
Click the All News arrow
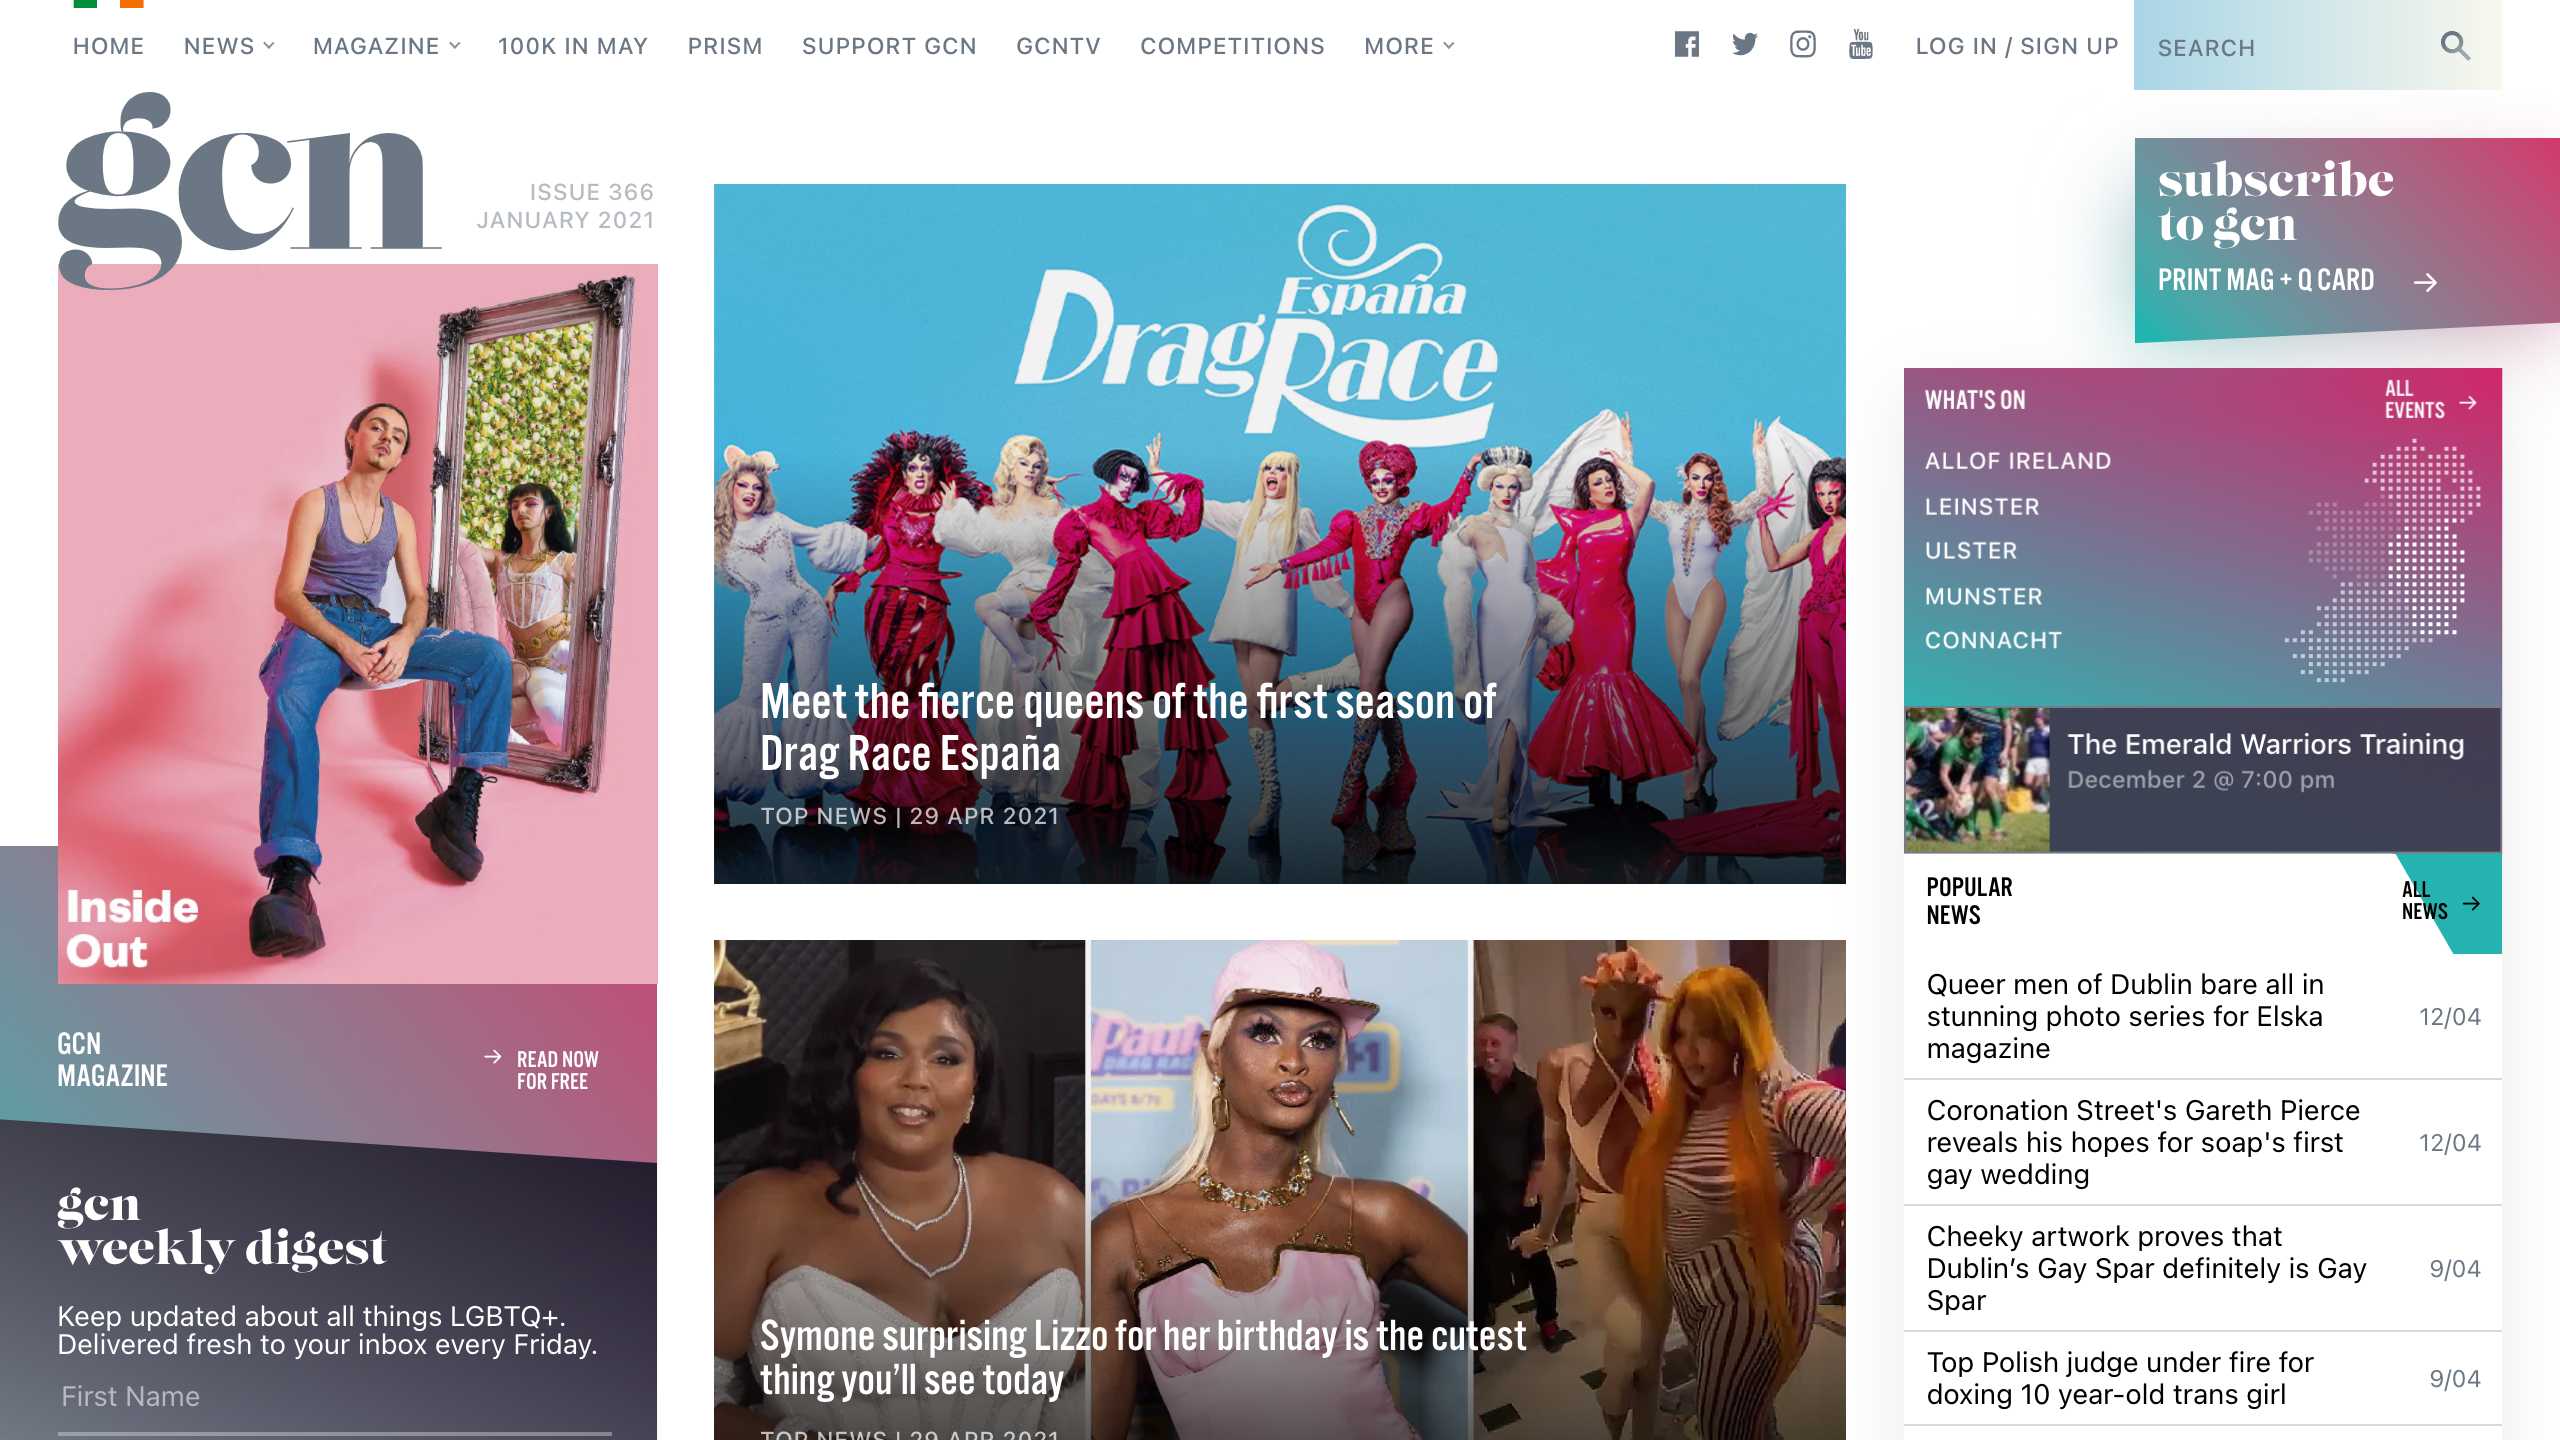2472,903
